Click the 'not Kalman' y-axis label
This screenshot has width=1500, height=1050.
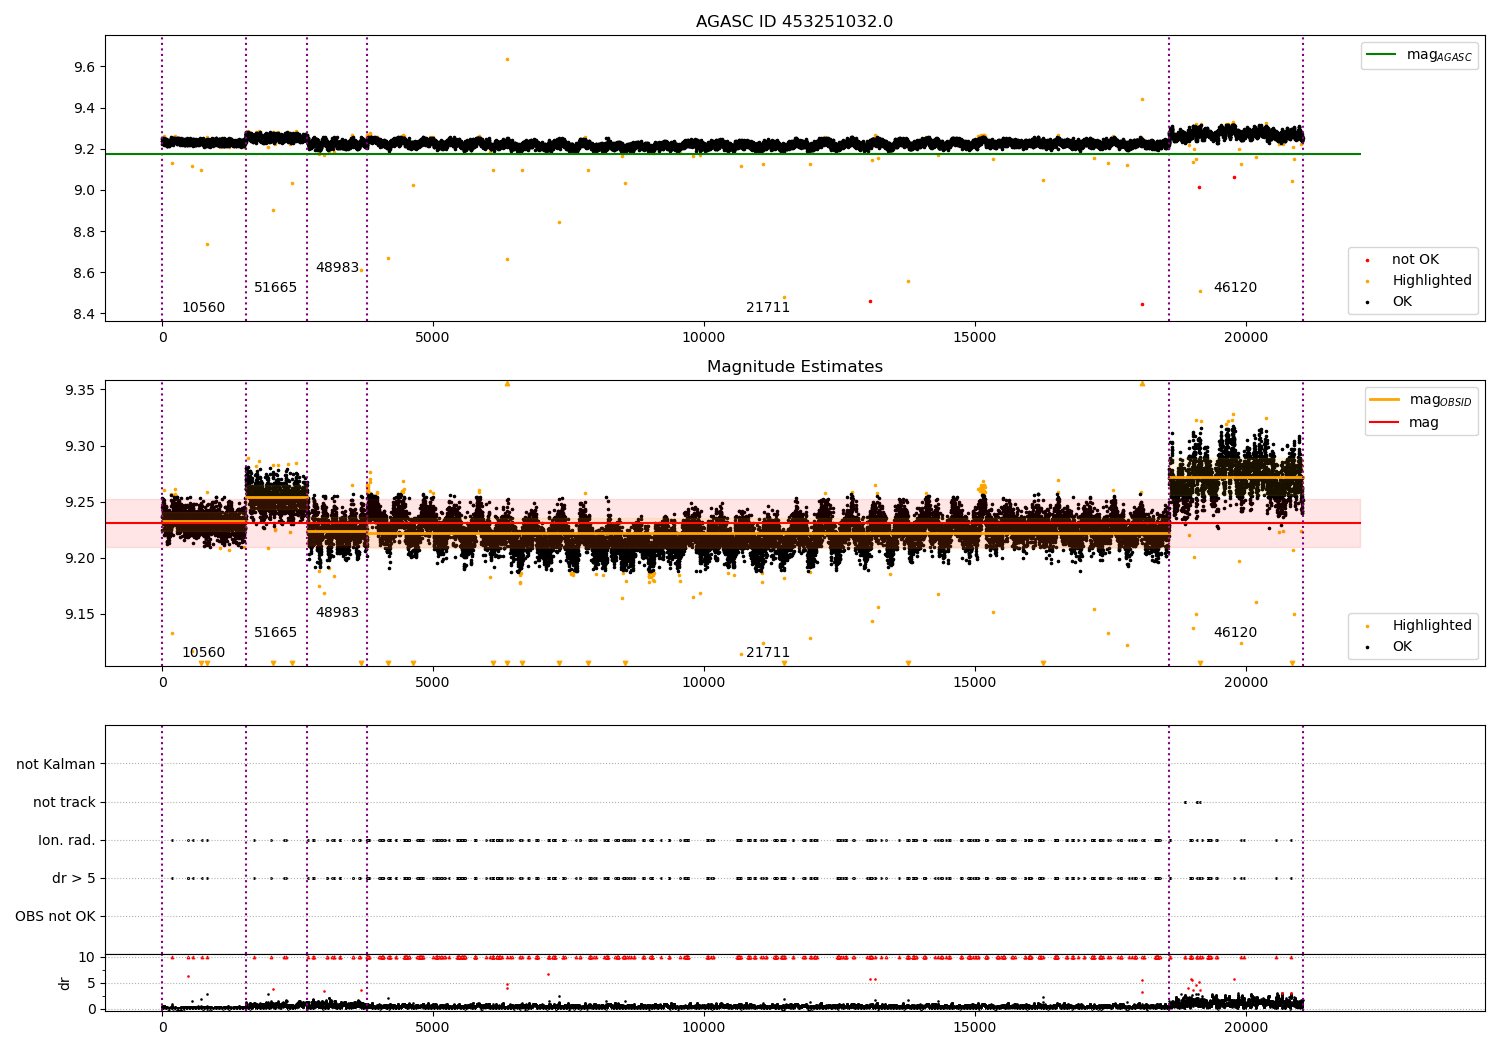(56, 765)
